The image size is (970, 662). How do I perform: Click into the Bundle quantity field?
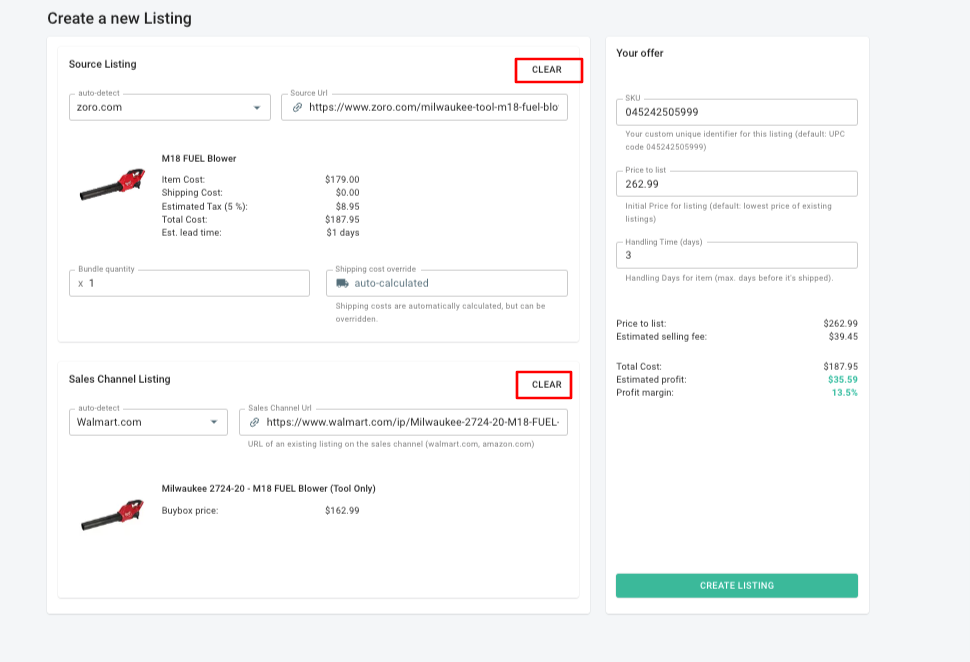tap(195, 283)
